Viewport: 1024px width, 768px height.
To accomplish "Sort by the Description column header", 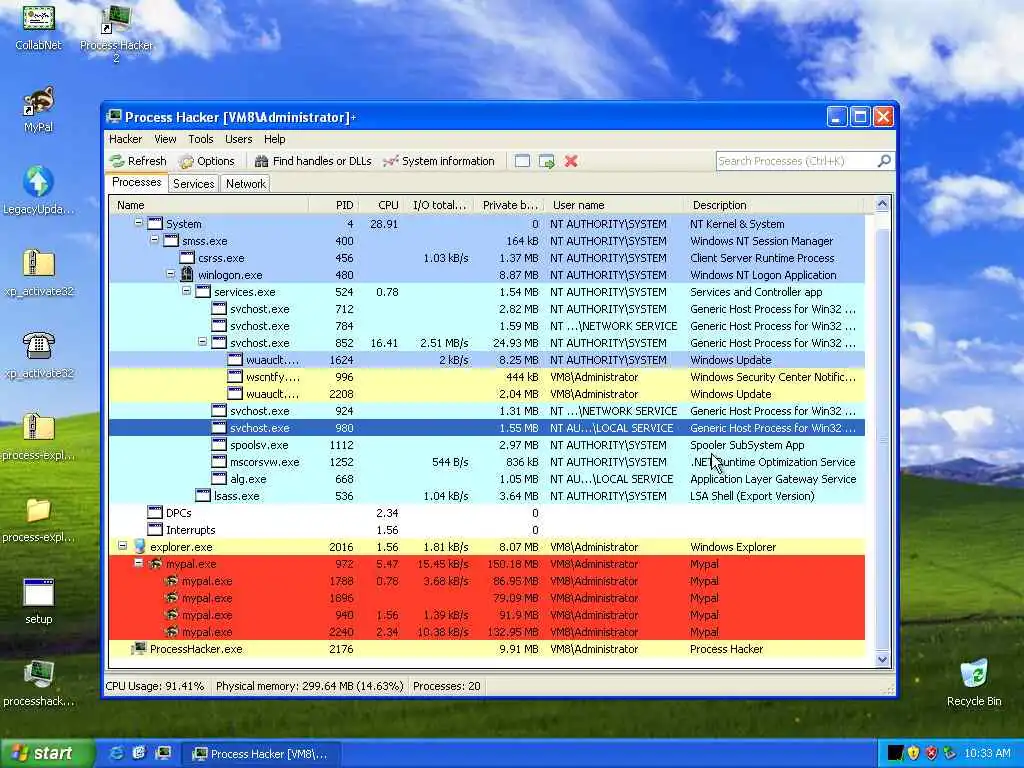I will (x=774, y=205).
